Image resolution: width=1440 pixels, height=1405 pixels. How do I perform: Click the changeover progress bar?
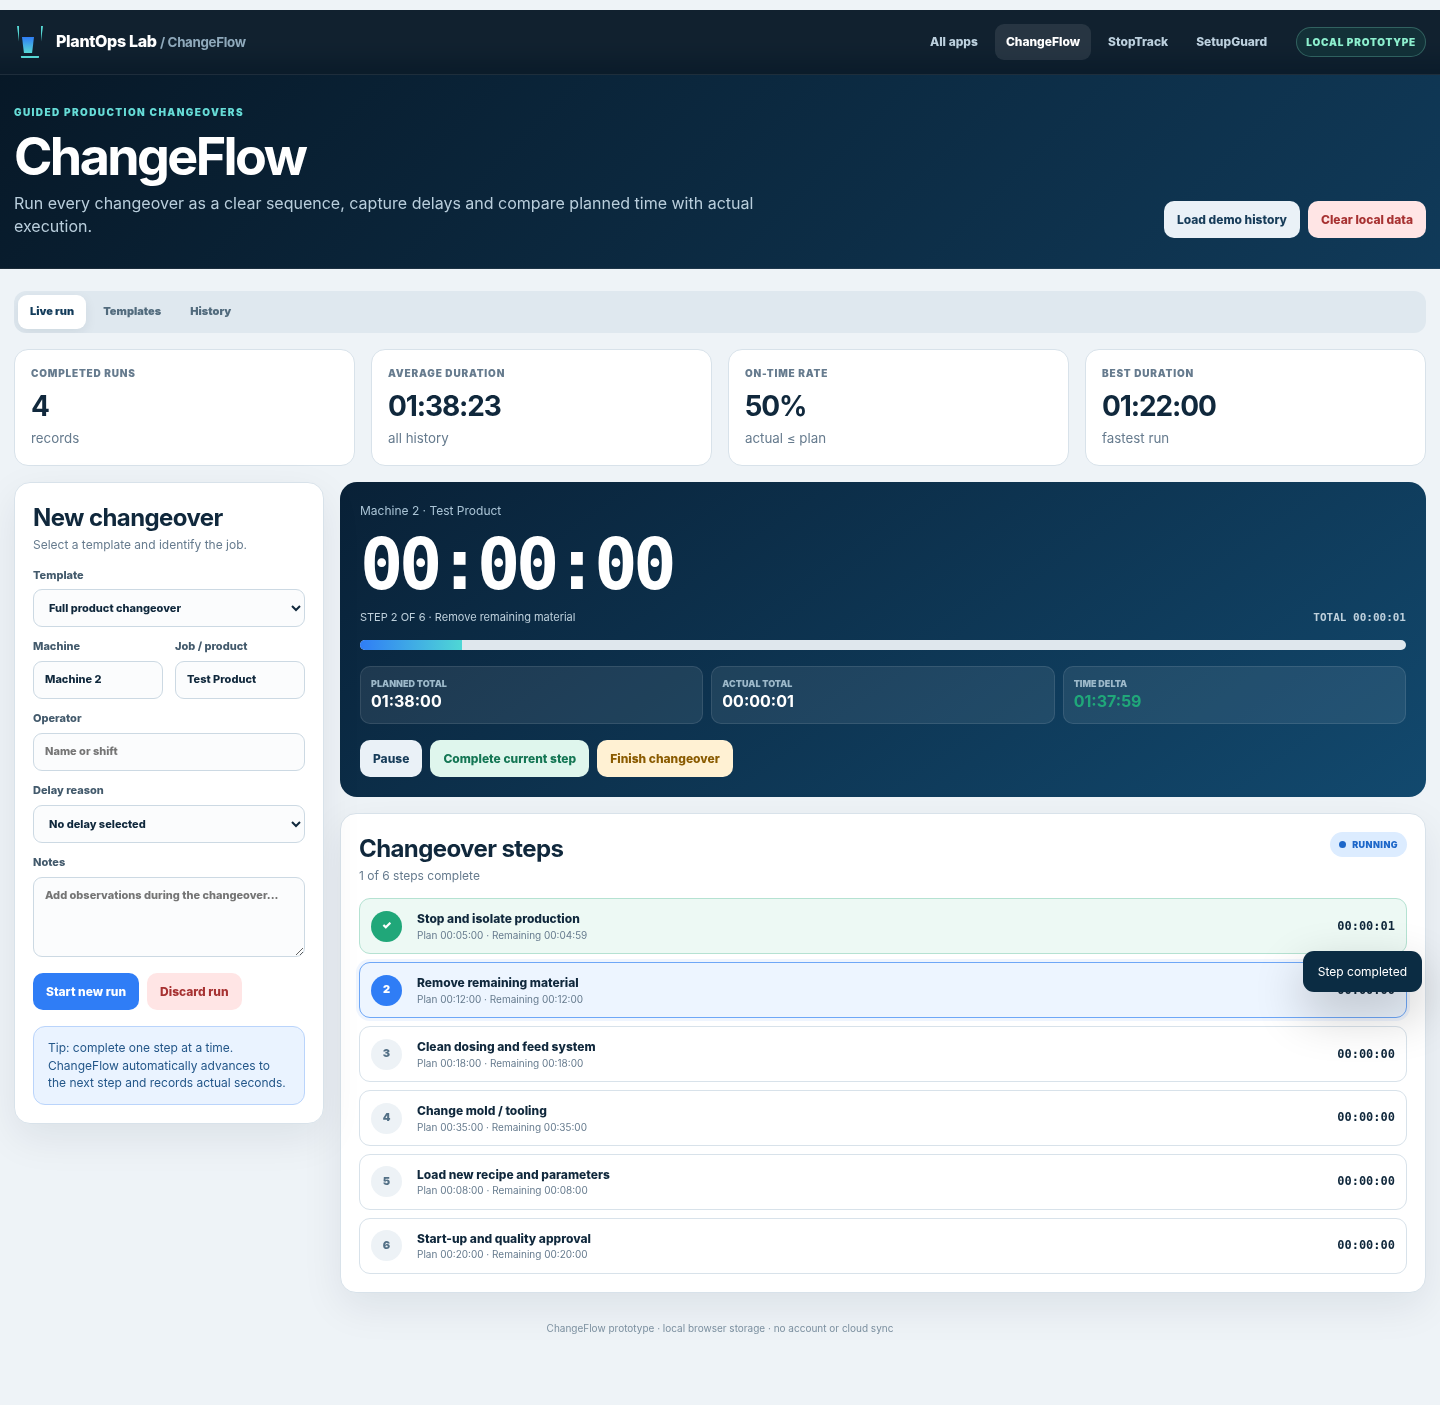click(x=883, y=645)
